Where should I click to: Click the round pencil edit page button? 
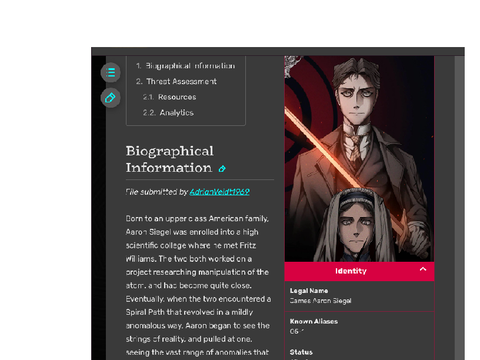[110, 98]
